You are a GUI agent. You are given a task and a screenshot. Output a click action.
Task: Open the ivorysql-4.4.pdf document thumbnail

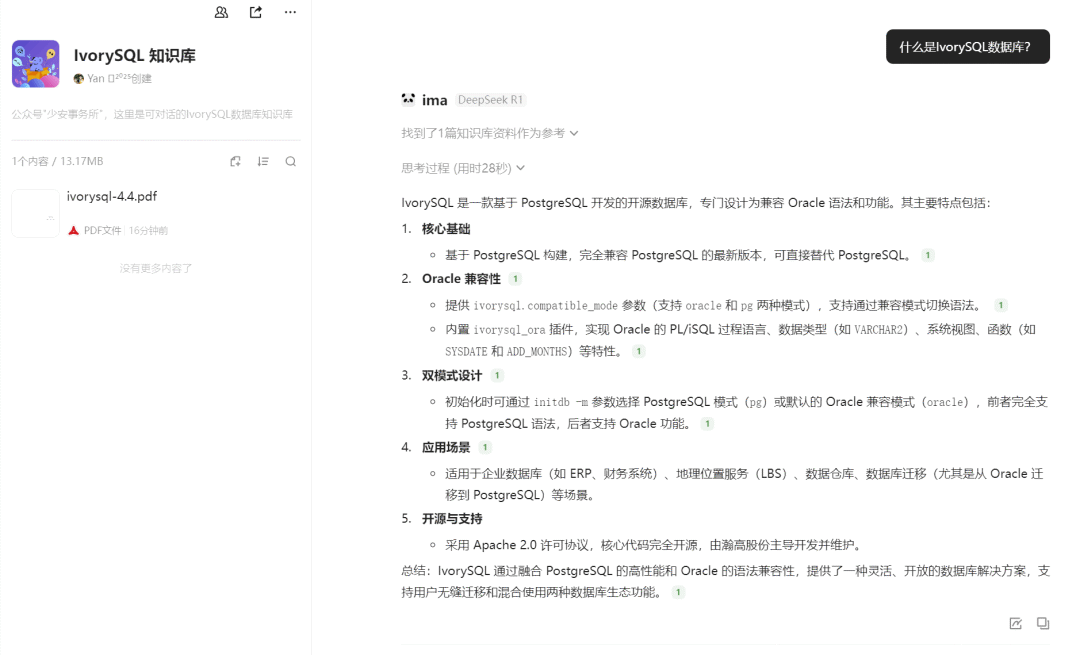coord(36,213)
